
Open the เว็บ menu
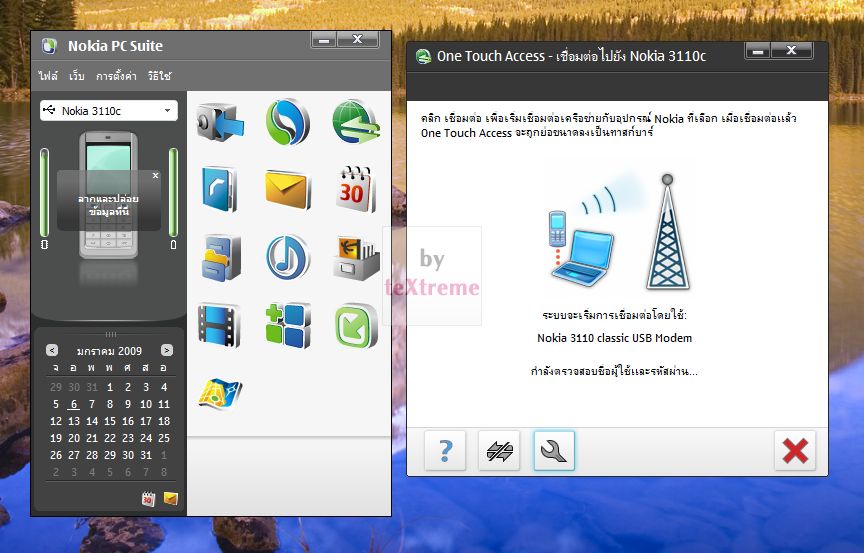[77, 76]
